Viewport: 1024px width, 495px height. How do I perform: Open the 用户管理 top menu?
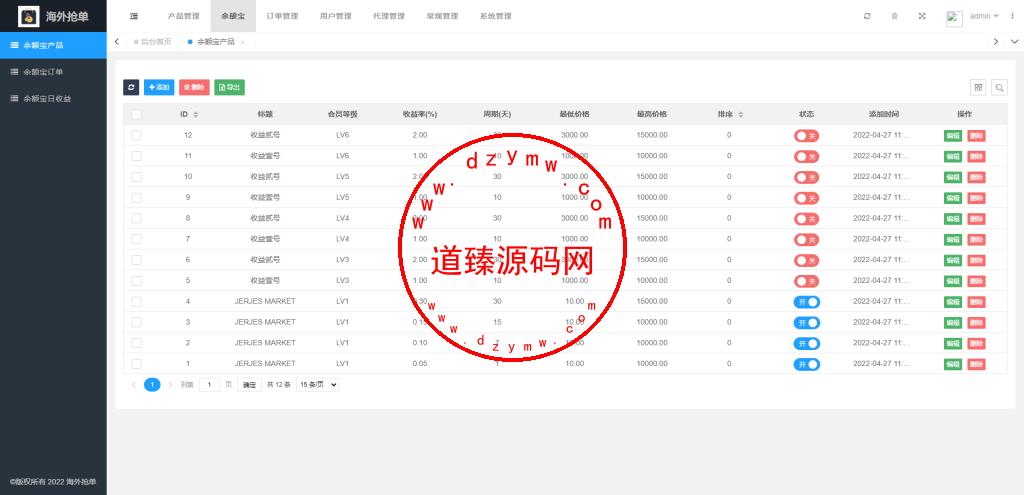pos(336,16)
